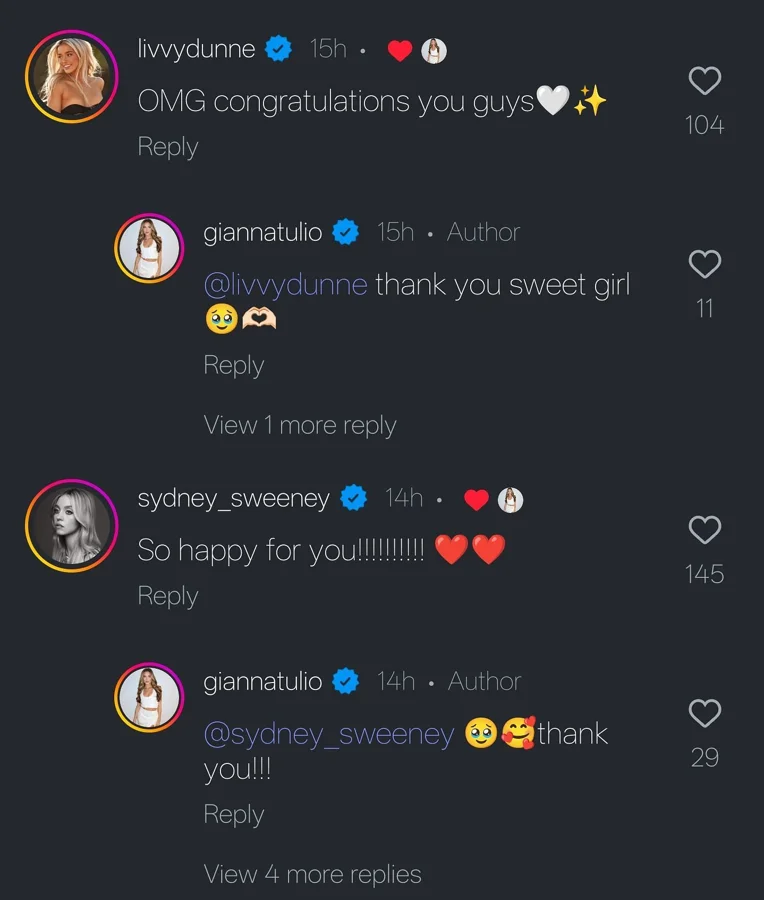This screenshot has width=764, height=900.
Task: Click verified badge next to sydney_sweeney
Action: [353, 498]
